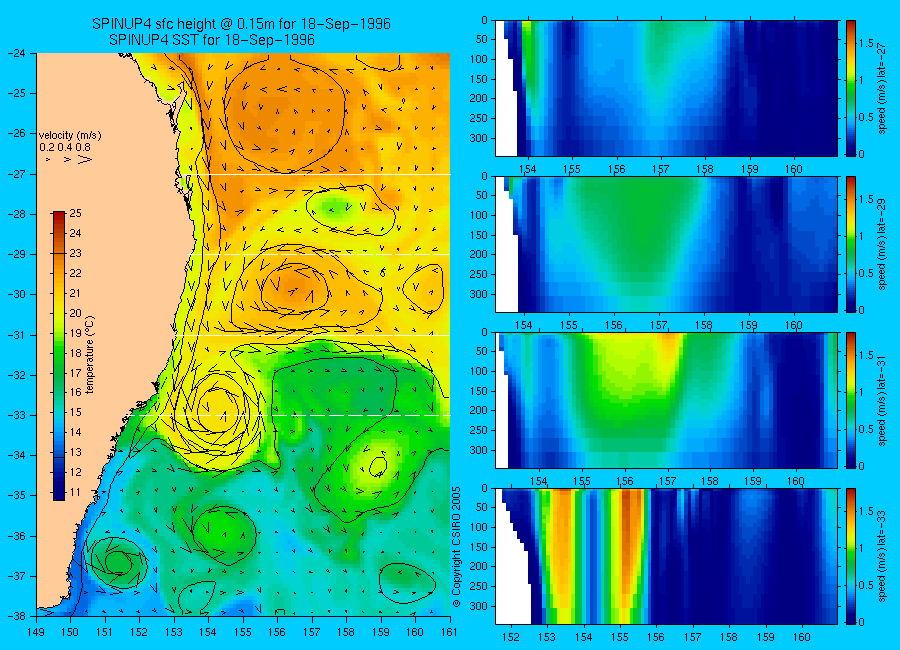Click the "11" tick on temperature scale
Viewport: 900px width, 650px height.
pos(75,492)
